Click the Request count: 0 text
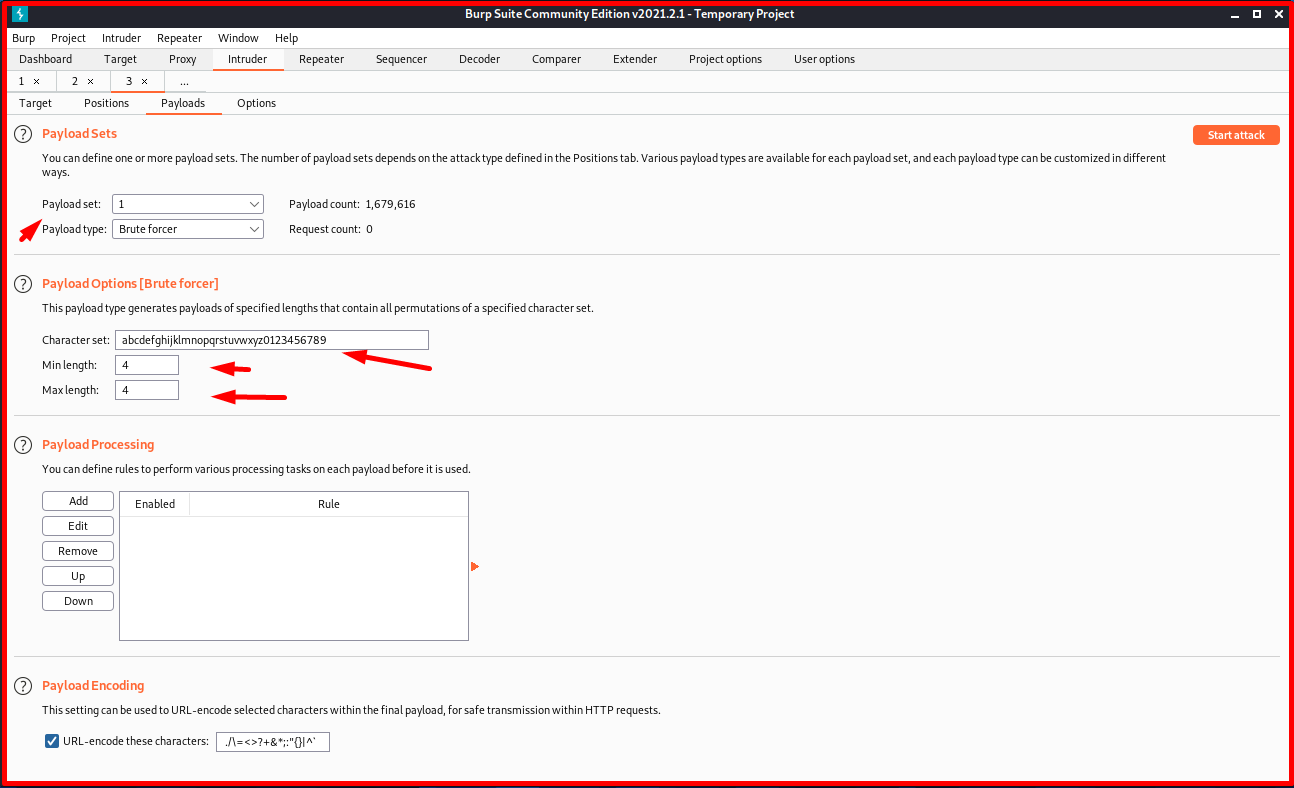 pos(331,229)
